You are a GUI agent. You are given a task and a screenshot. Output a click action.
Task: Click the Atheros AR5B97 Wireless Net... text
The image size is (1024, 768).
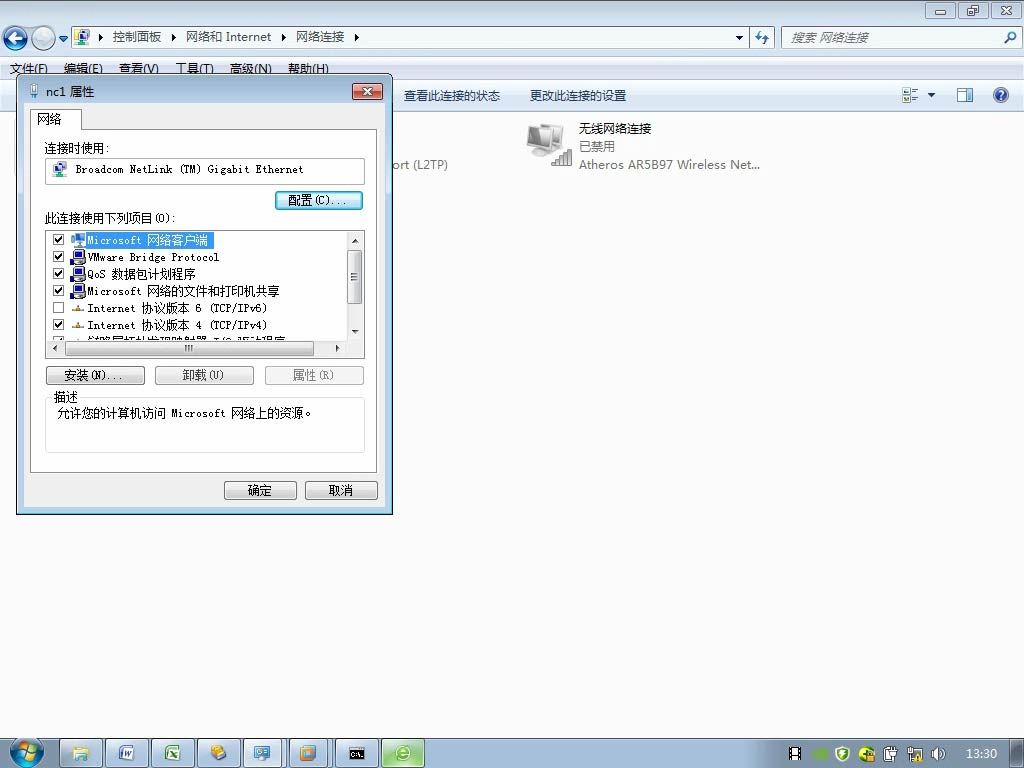coord(669,165)
